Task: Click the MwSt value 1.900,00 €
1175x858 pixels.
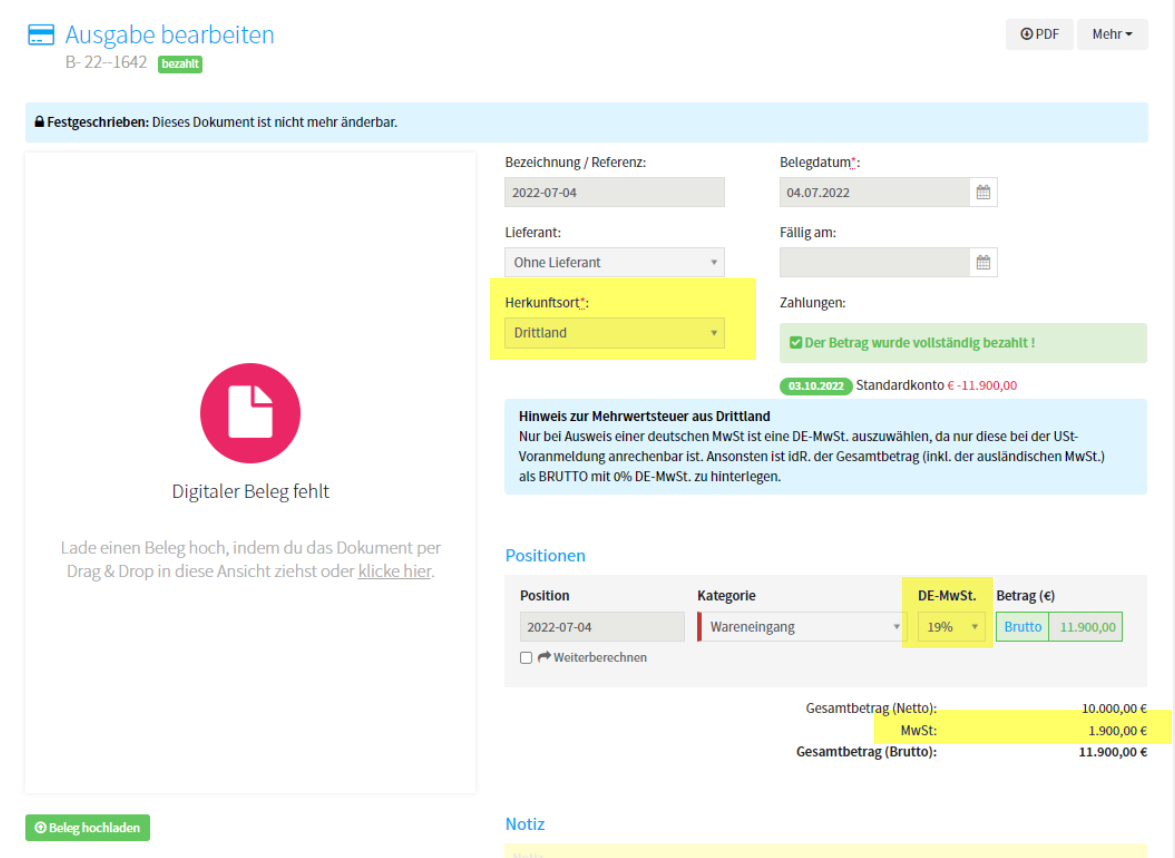Action: click(x=1117, y=731)
